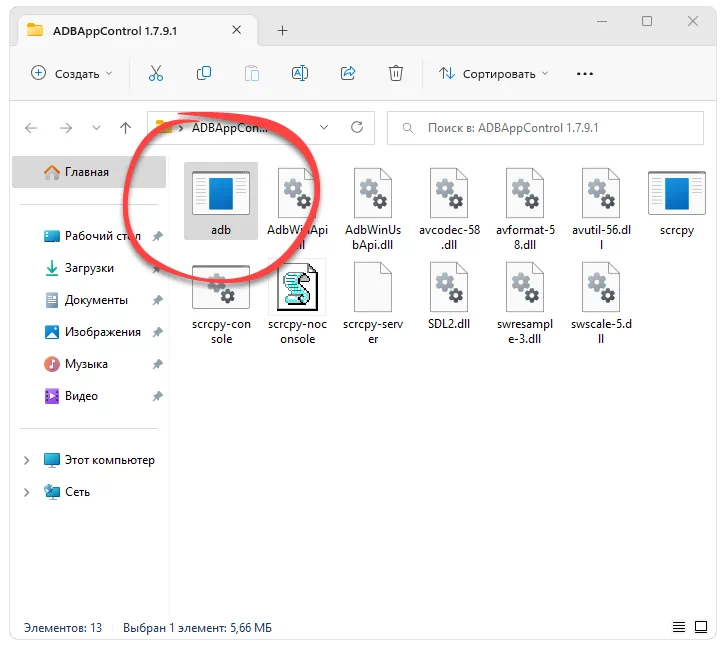Screen dimensions: 720x647
Task: Select the scrcpy application file
Action: (677, 203)
